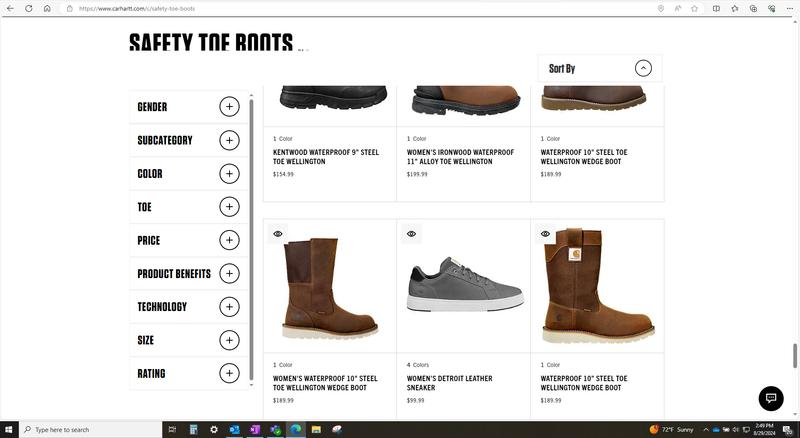Screen dimensions: 800x438
Task: Open File Explorer from the taskbar
Action: point(316,429)
